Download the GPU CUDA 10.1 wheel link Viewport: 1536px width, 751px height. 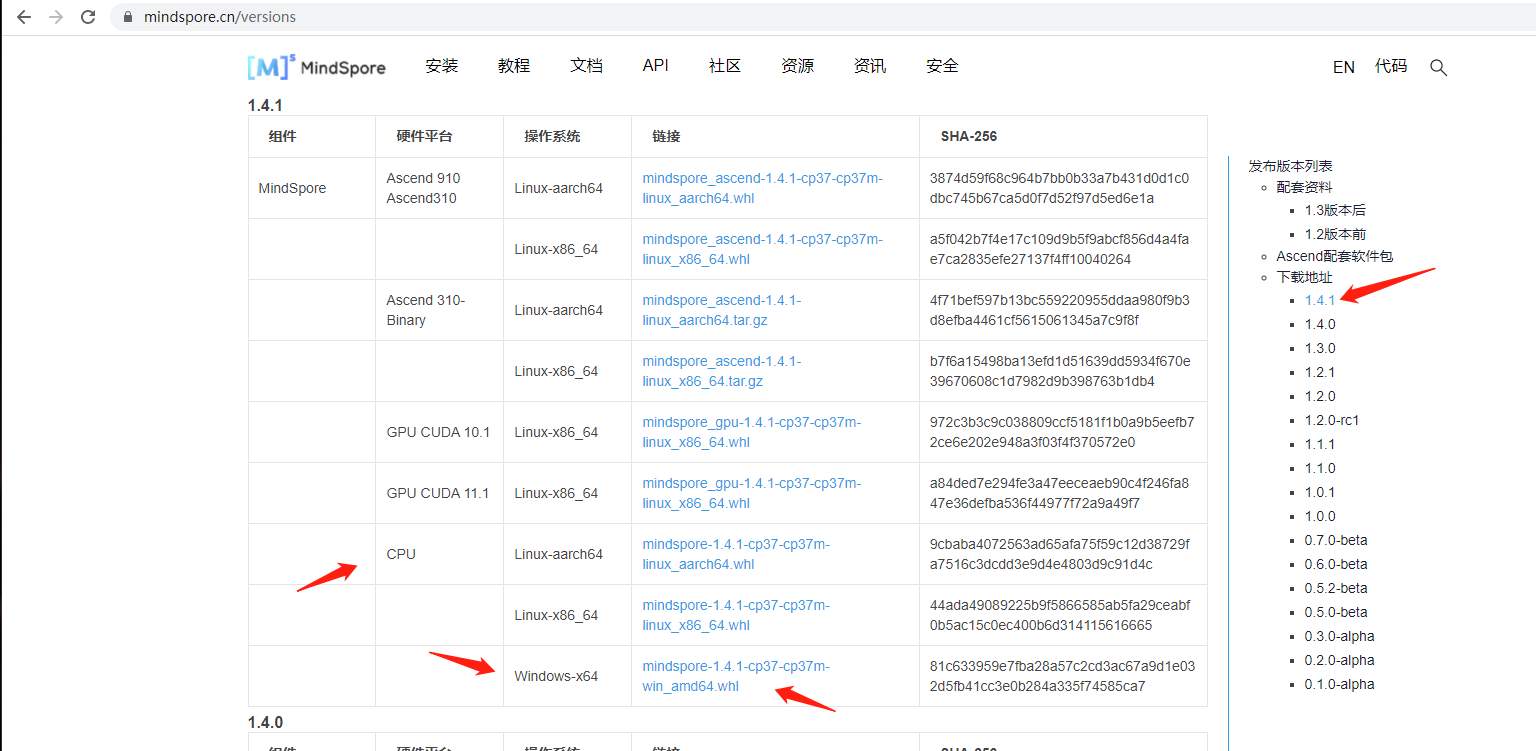pos(752,432)
